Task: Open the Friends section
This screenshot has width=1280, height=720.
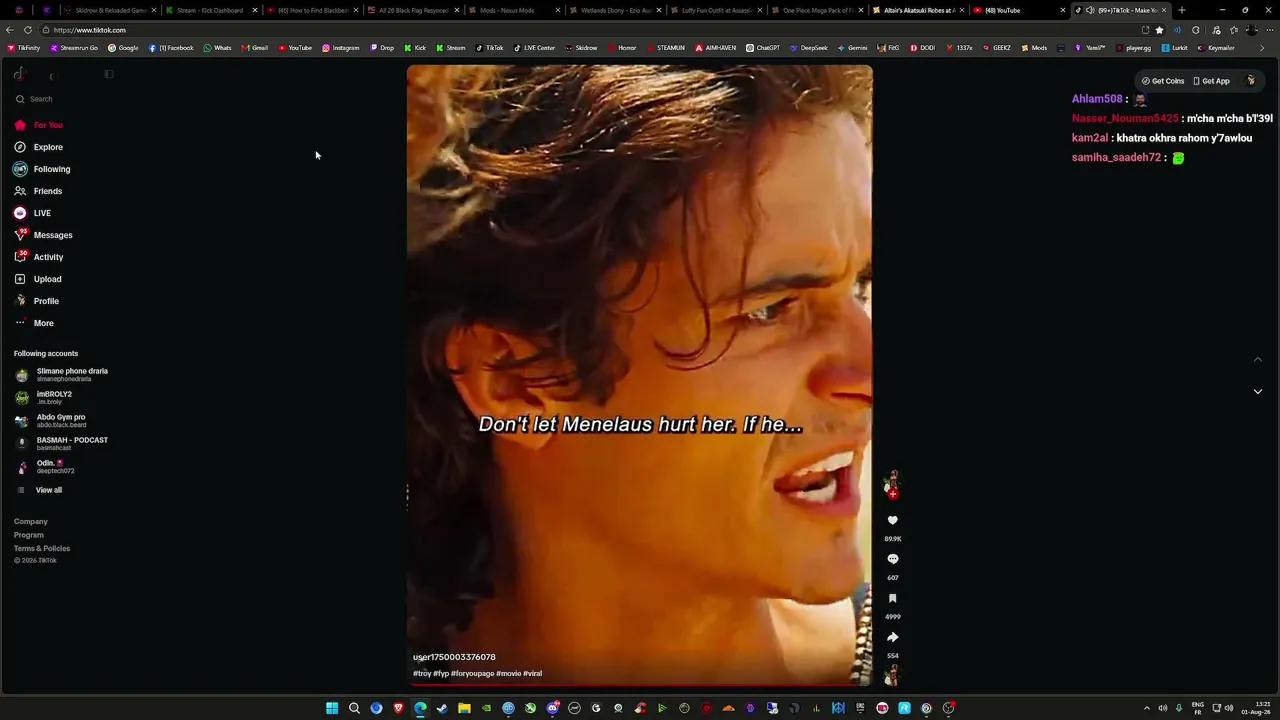Action: (38, 191)
